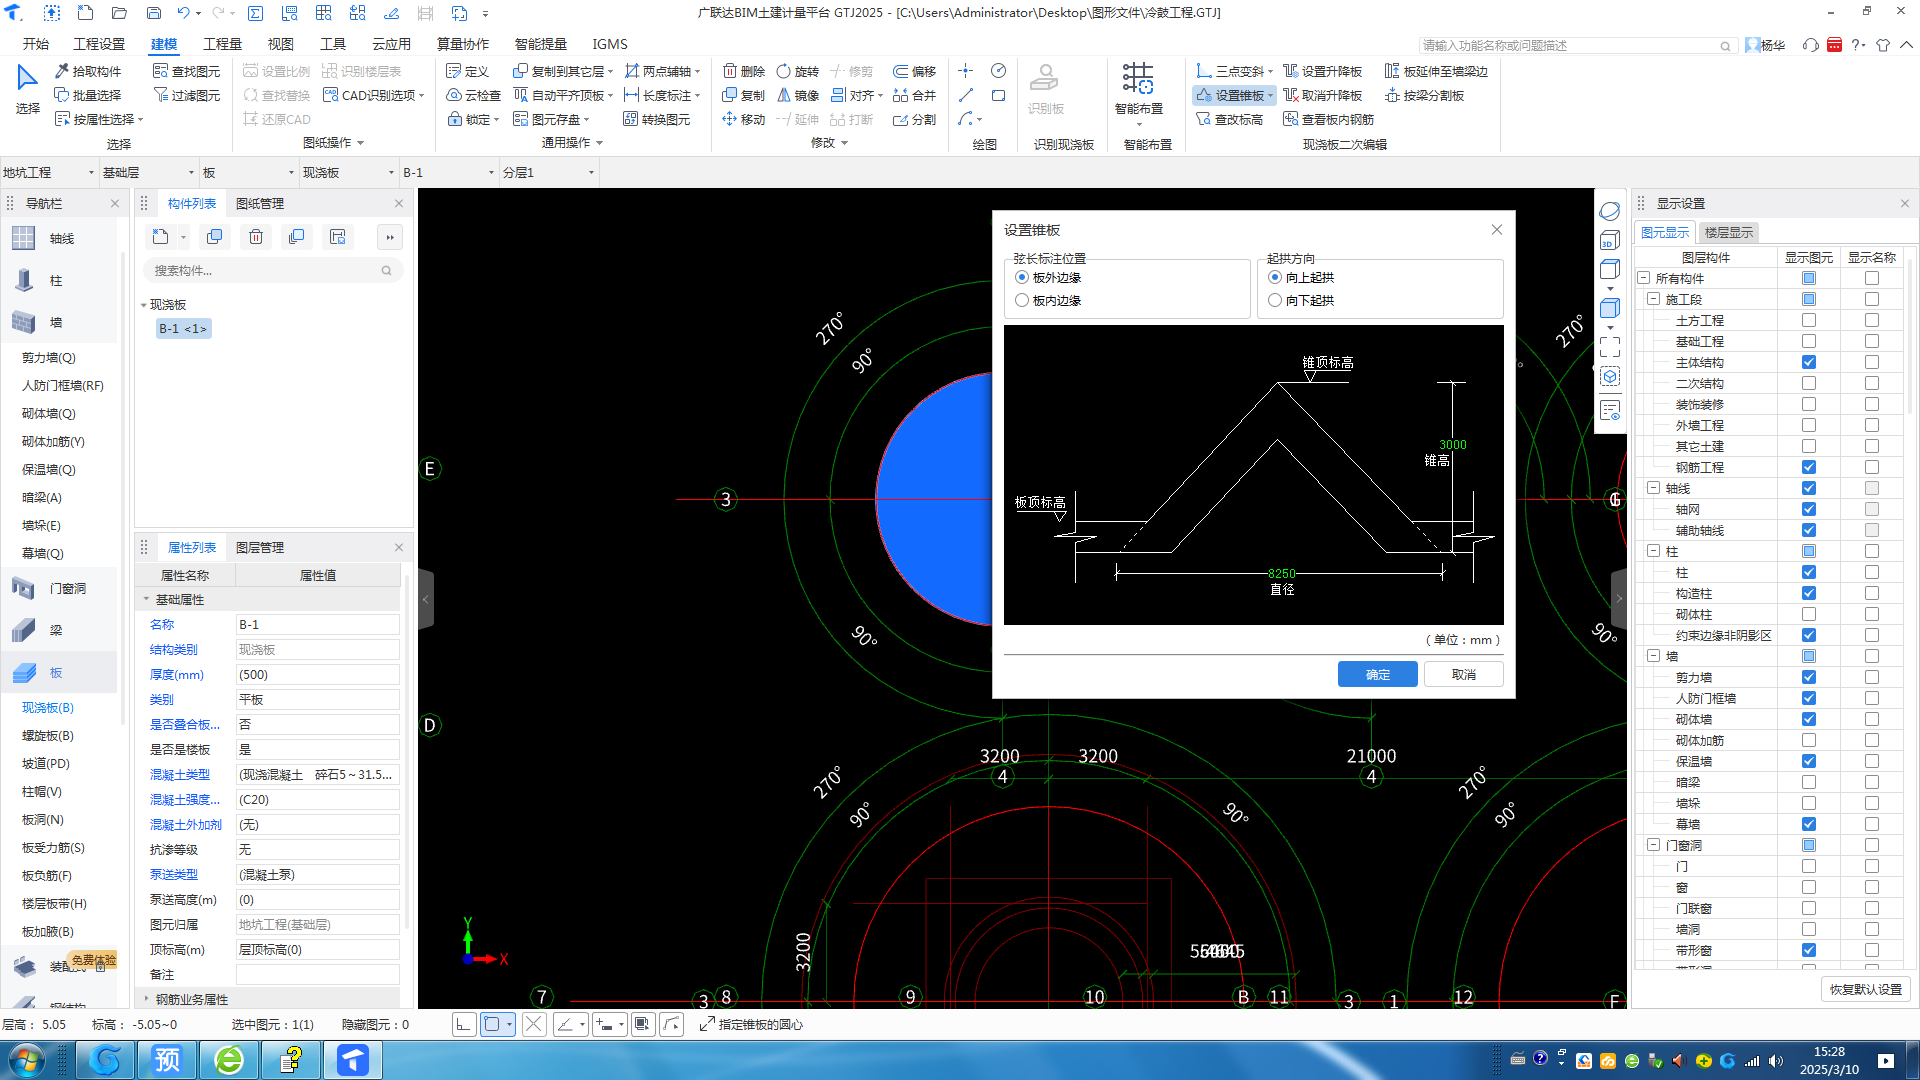Click the 选择 arrow tool
This screenshot has width=1920, height=1080.
point(27,90)
